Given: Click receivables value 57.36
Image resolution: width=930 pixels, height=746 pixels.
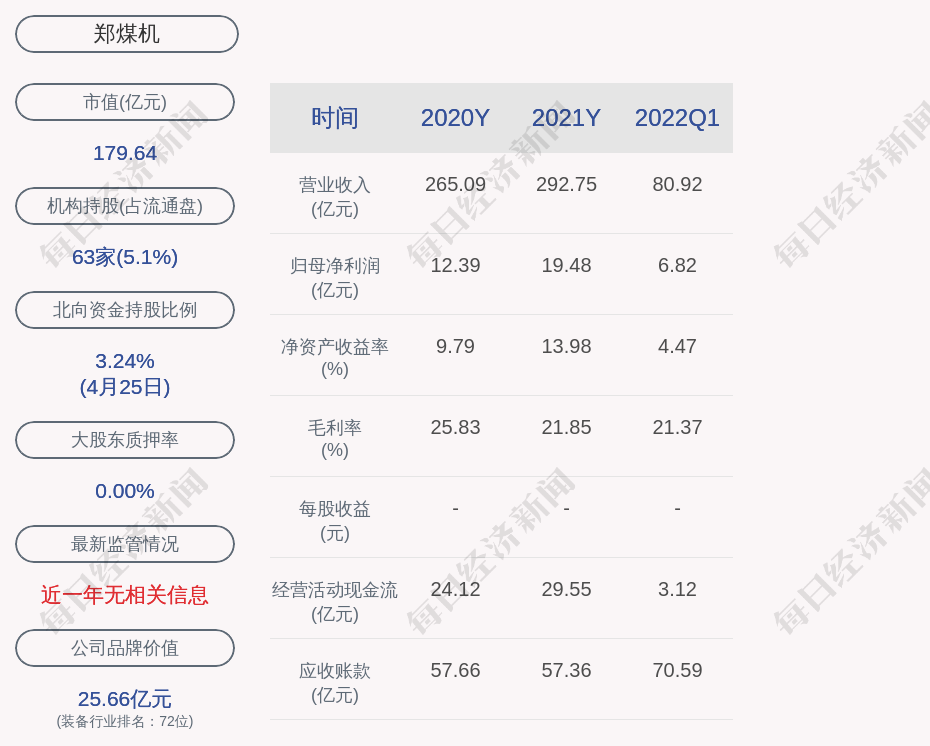Looking at the screenshot, I should (x=566, y=670).
